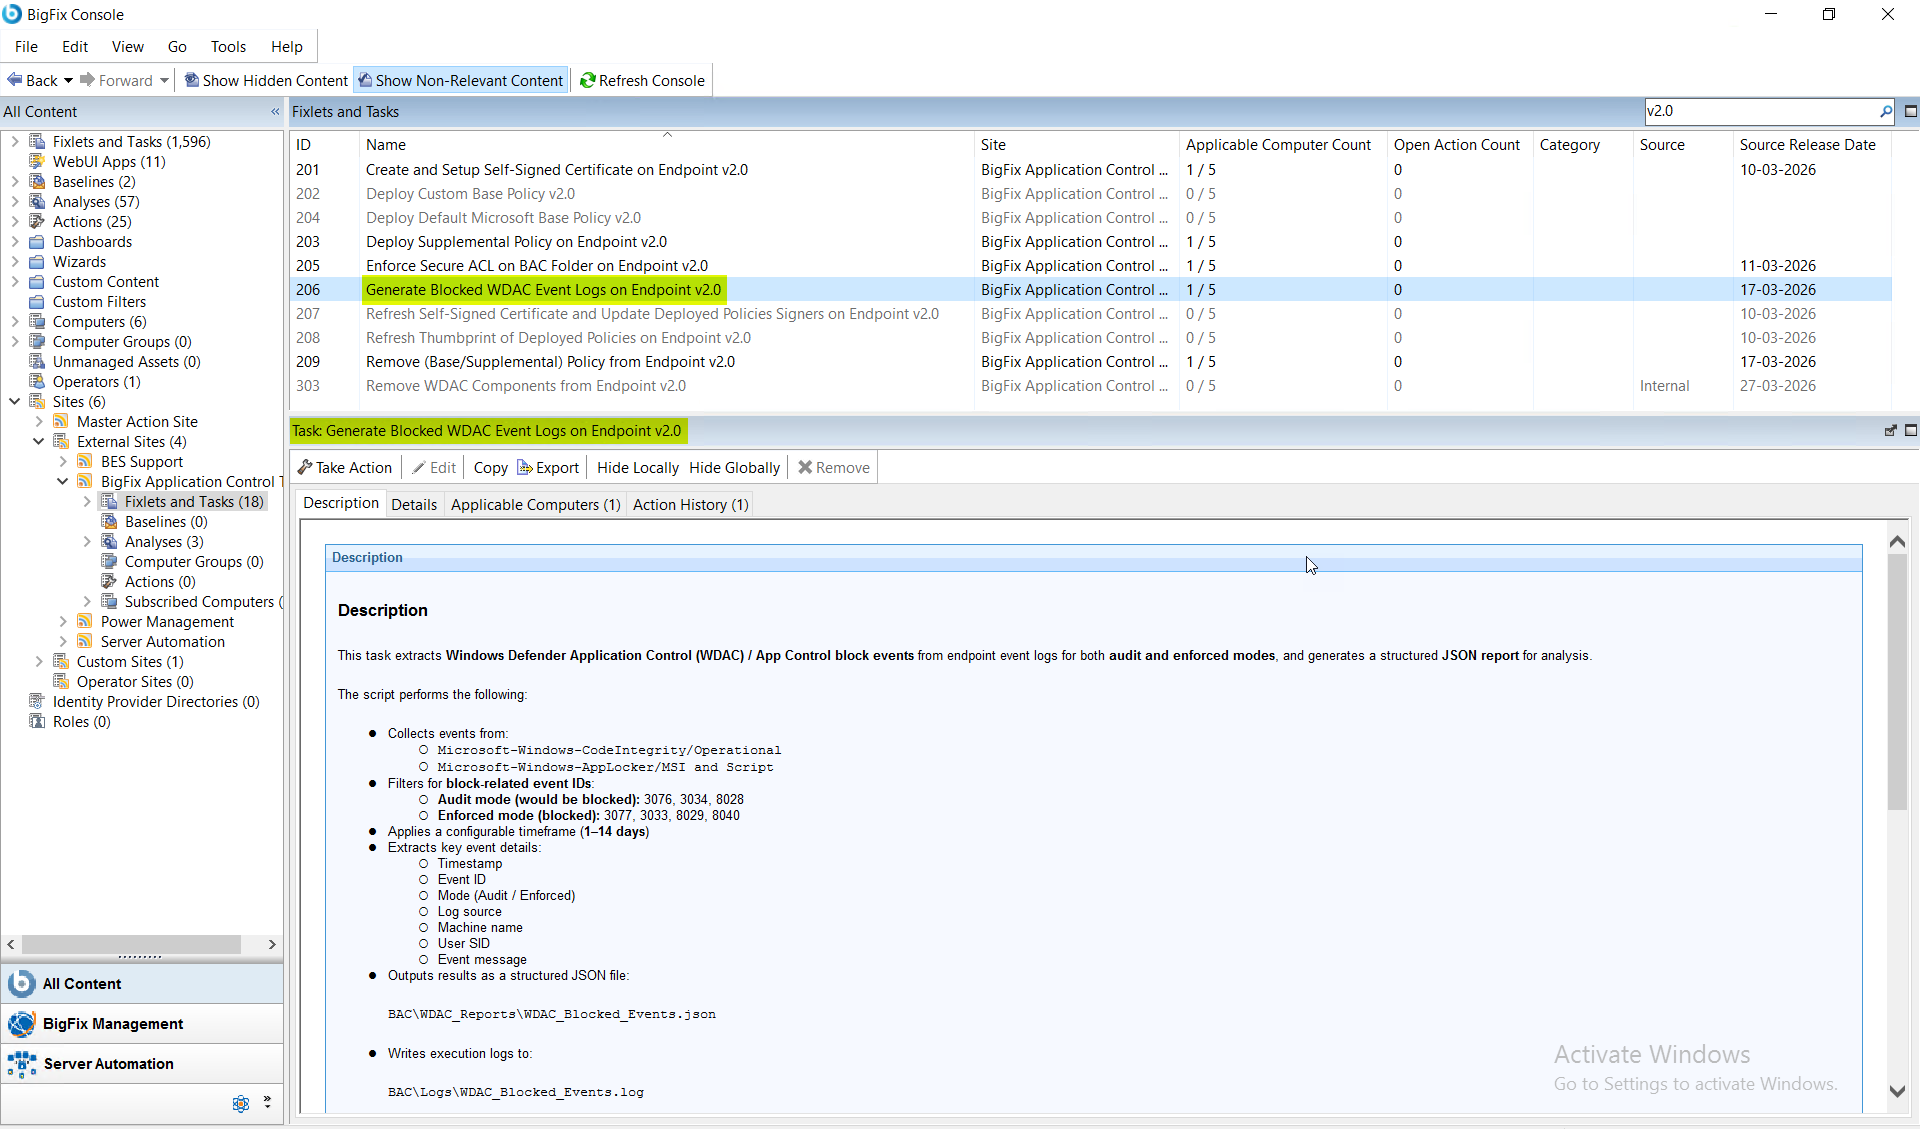
Task: Switch to the Action History tab
Action: tap(689, 505)
